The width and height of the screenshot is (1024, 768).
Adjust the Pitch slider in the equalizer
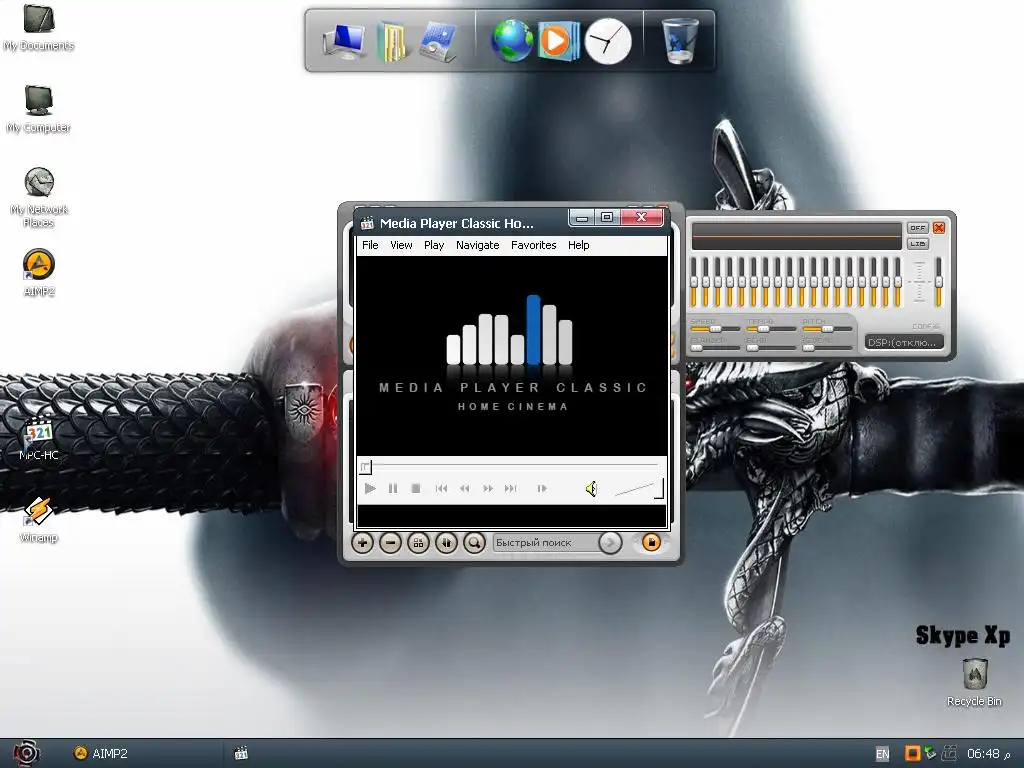click(827, 329)
